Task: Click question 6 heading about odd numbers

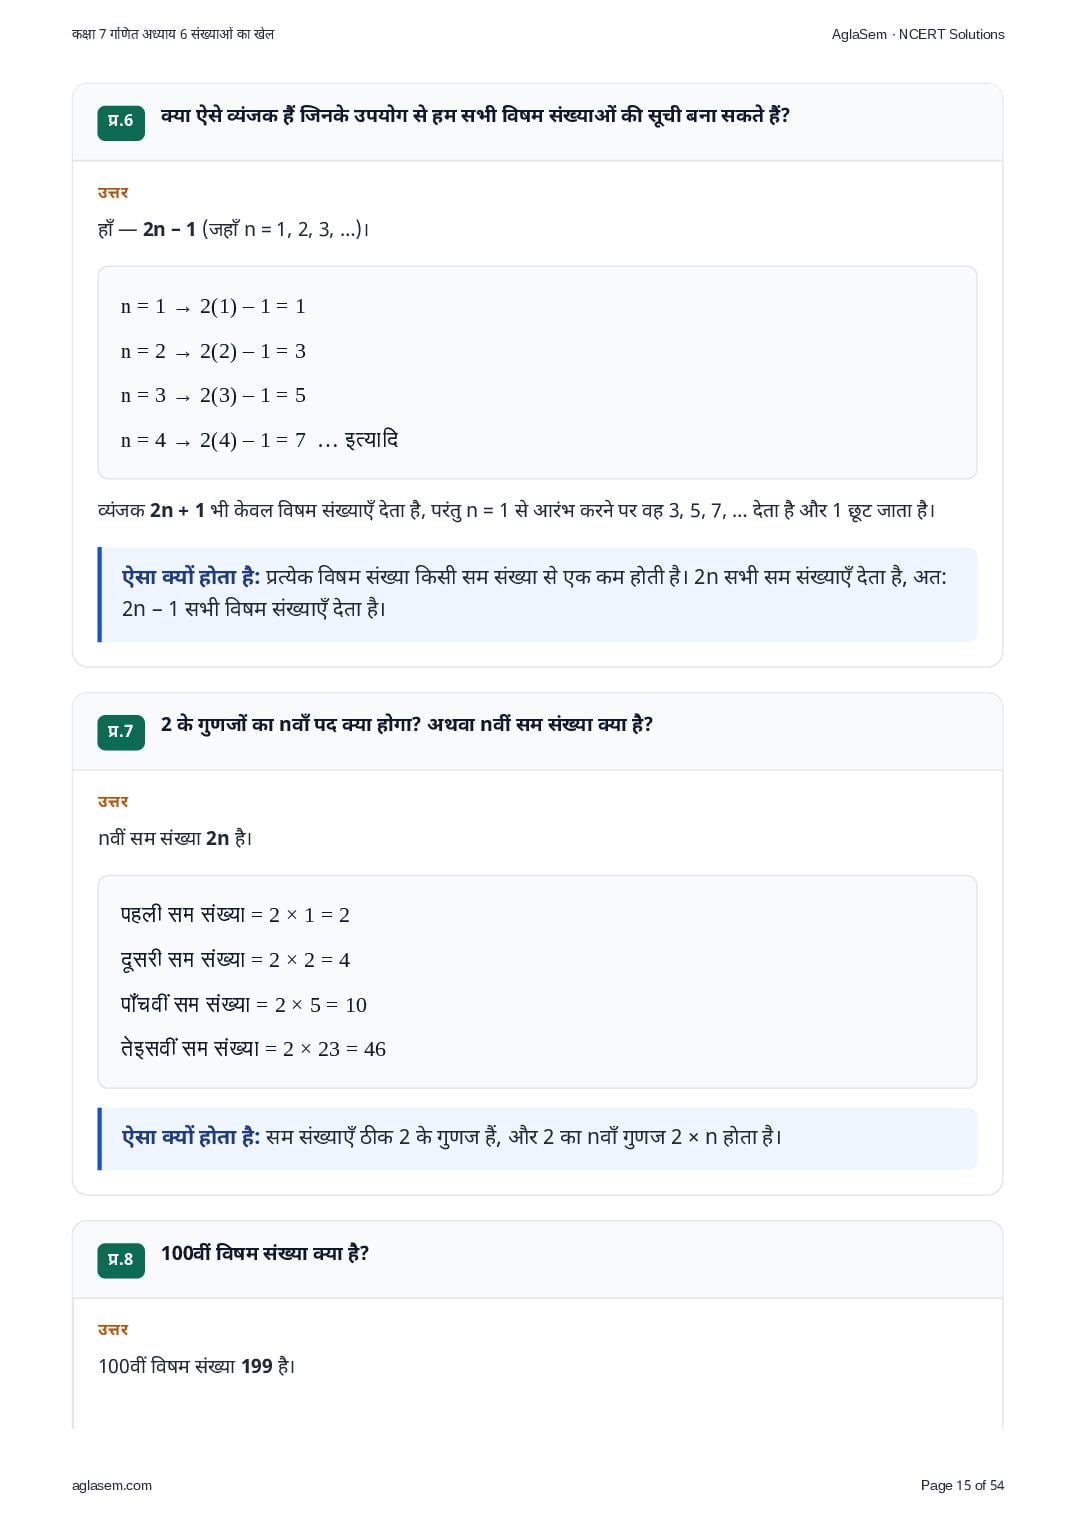Action: [475, 116]
